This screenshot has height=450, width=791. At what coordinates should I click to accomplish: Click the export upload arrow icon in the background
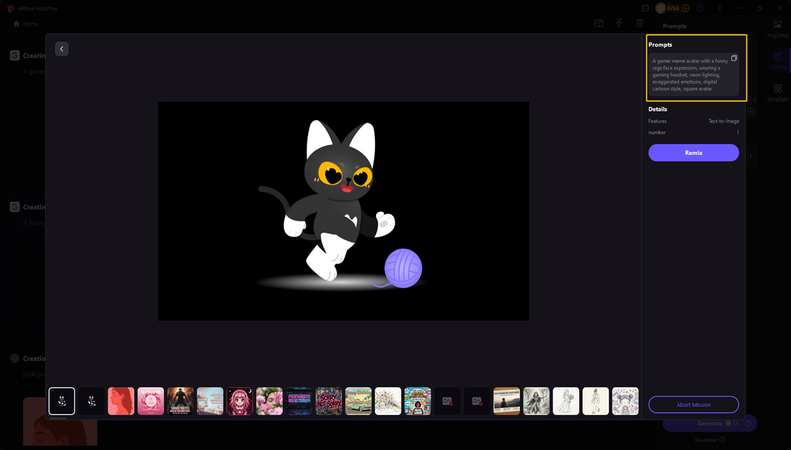pos(619,23)
